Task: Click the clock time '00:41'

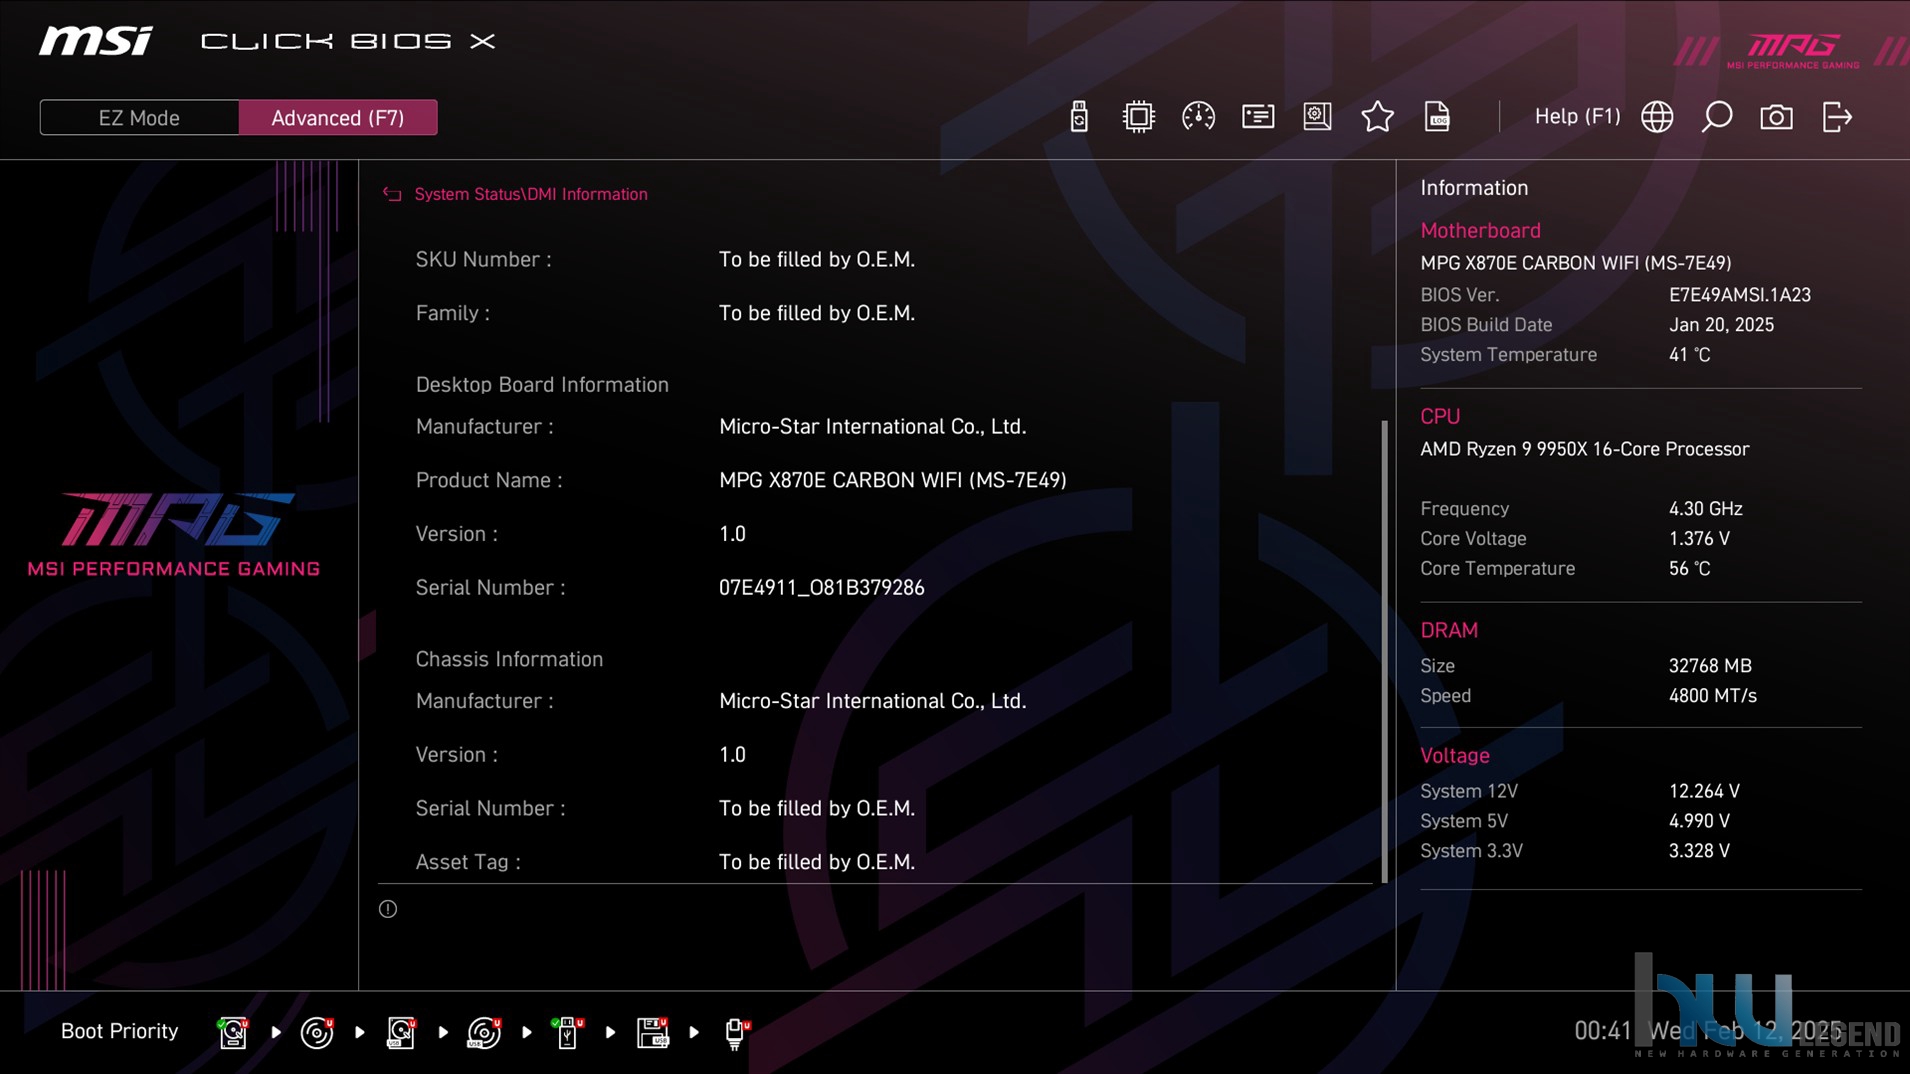Action: pyautogui.click(x=1602, y=1031)
